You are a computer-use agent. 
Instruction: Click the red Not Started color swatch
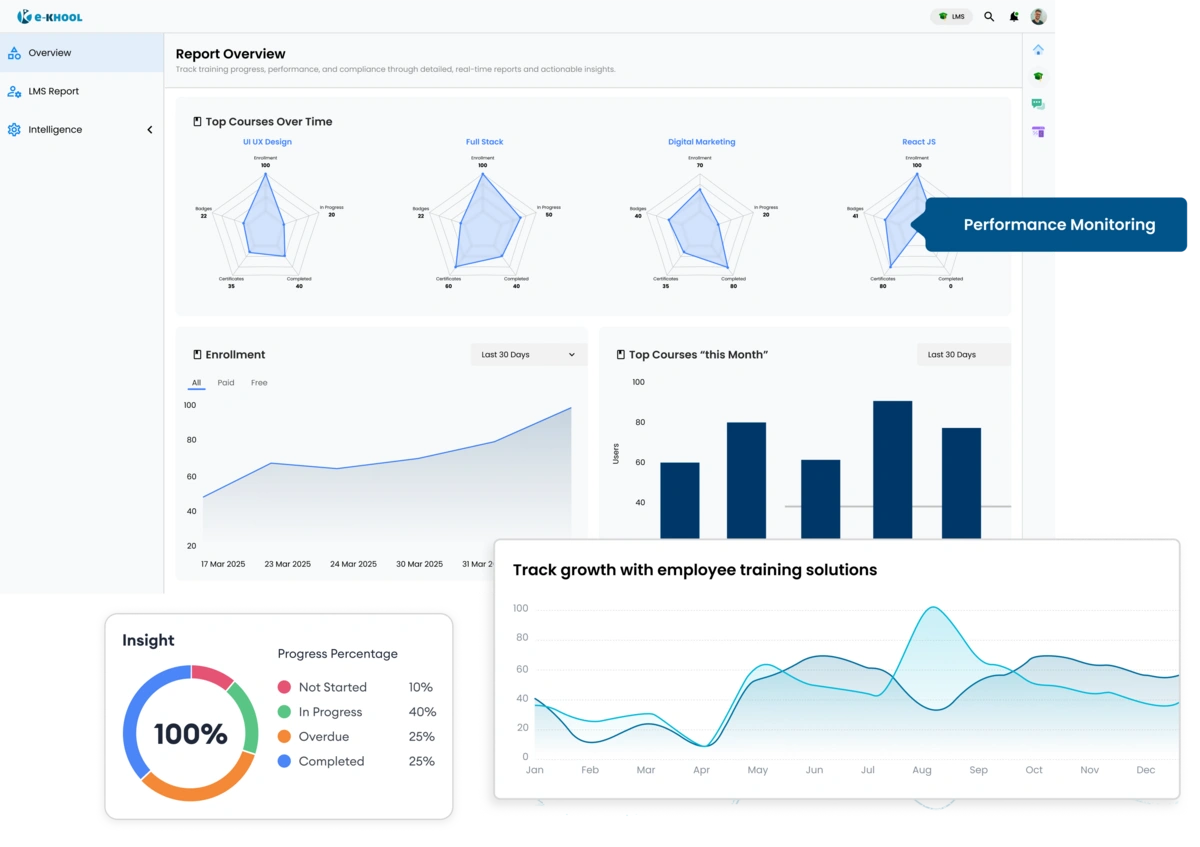click(x=284, y=687)
